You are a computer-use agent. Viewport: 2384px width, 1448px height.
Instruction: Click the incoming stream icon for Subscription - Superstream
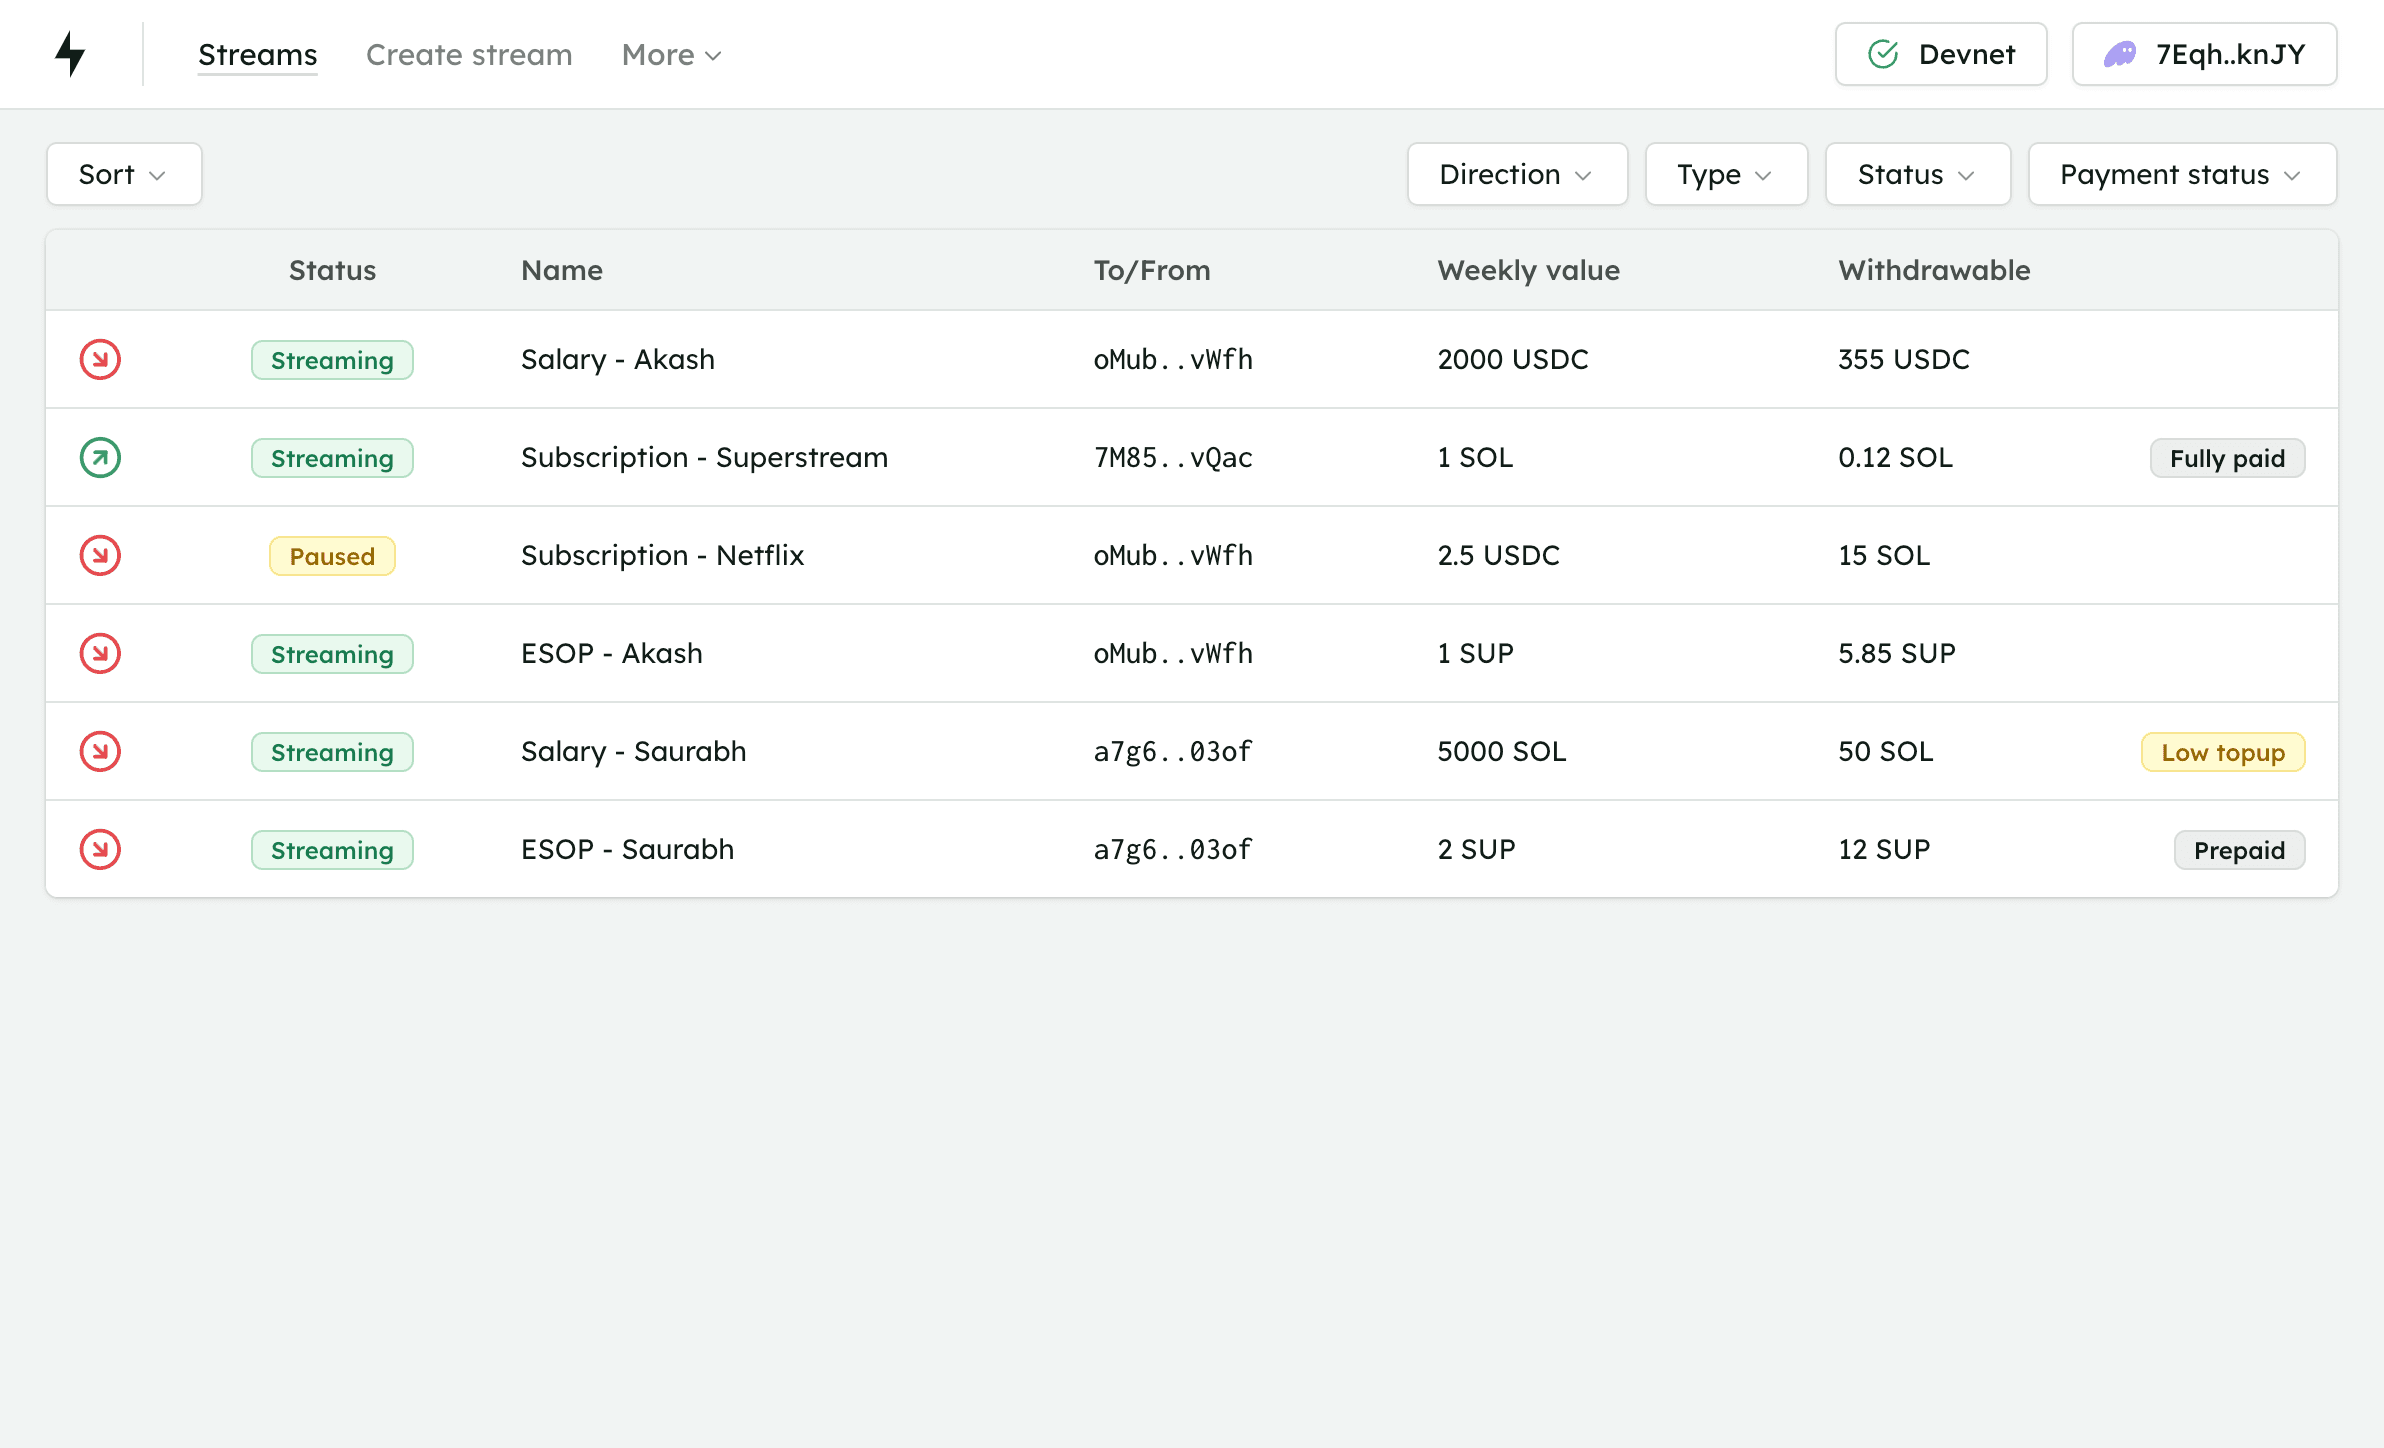pos(99,457)
